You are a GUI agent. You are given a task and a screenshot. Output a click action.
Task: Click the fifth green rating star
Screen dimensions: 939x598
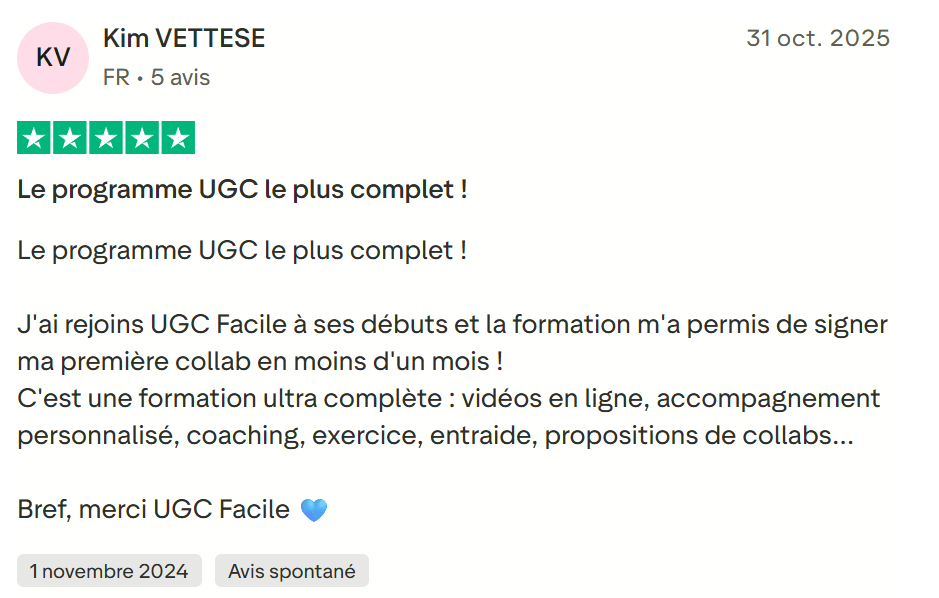(178, 138)
